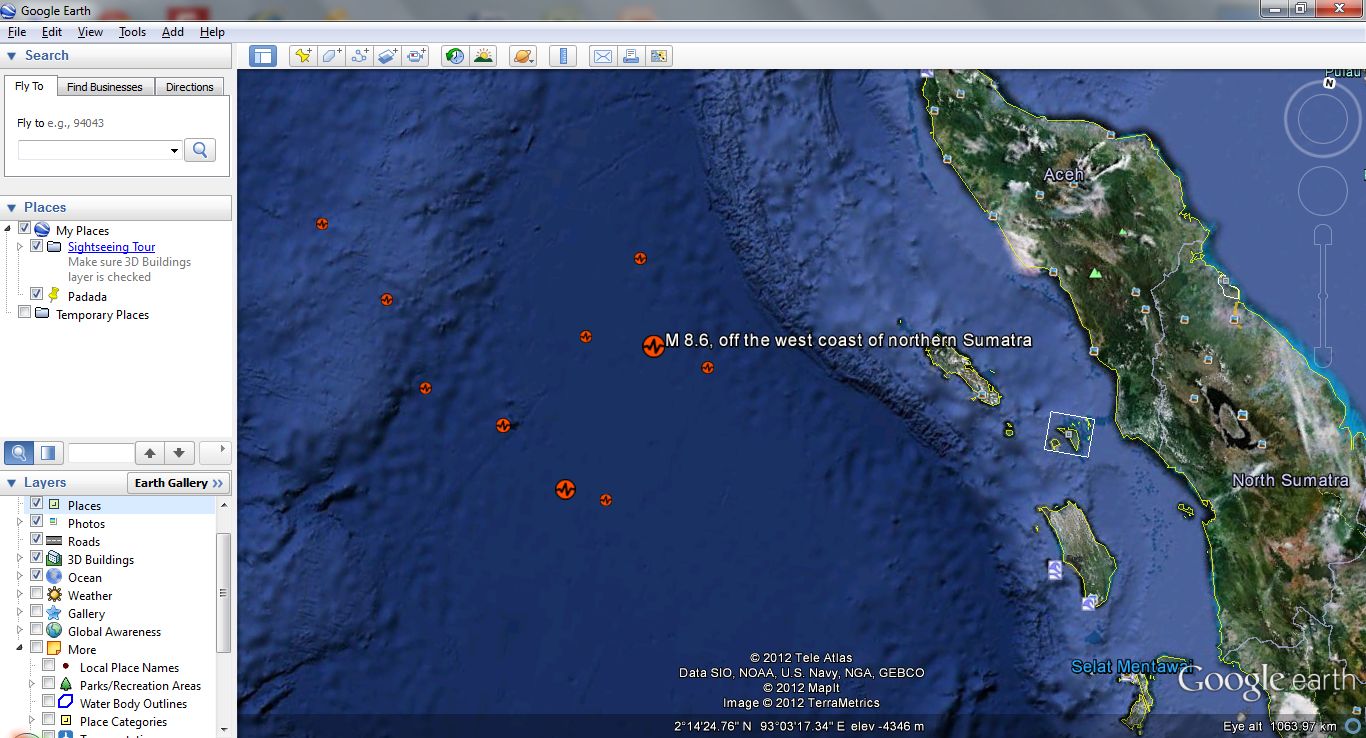View this location in Google Maps
The height and width of the screenshot is (738, 1366).
pos(659,56)
